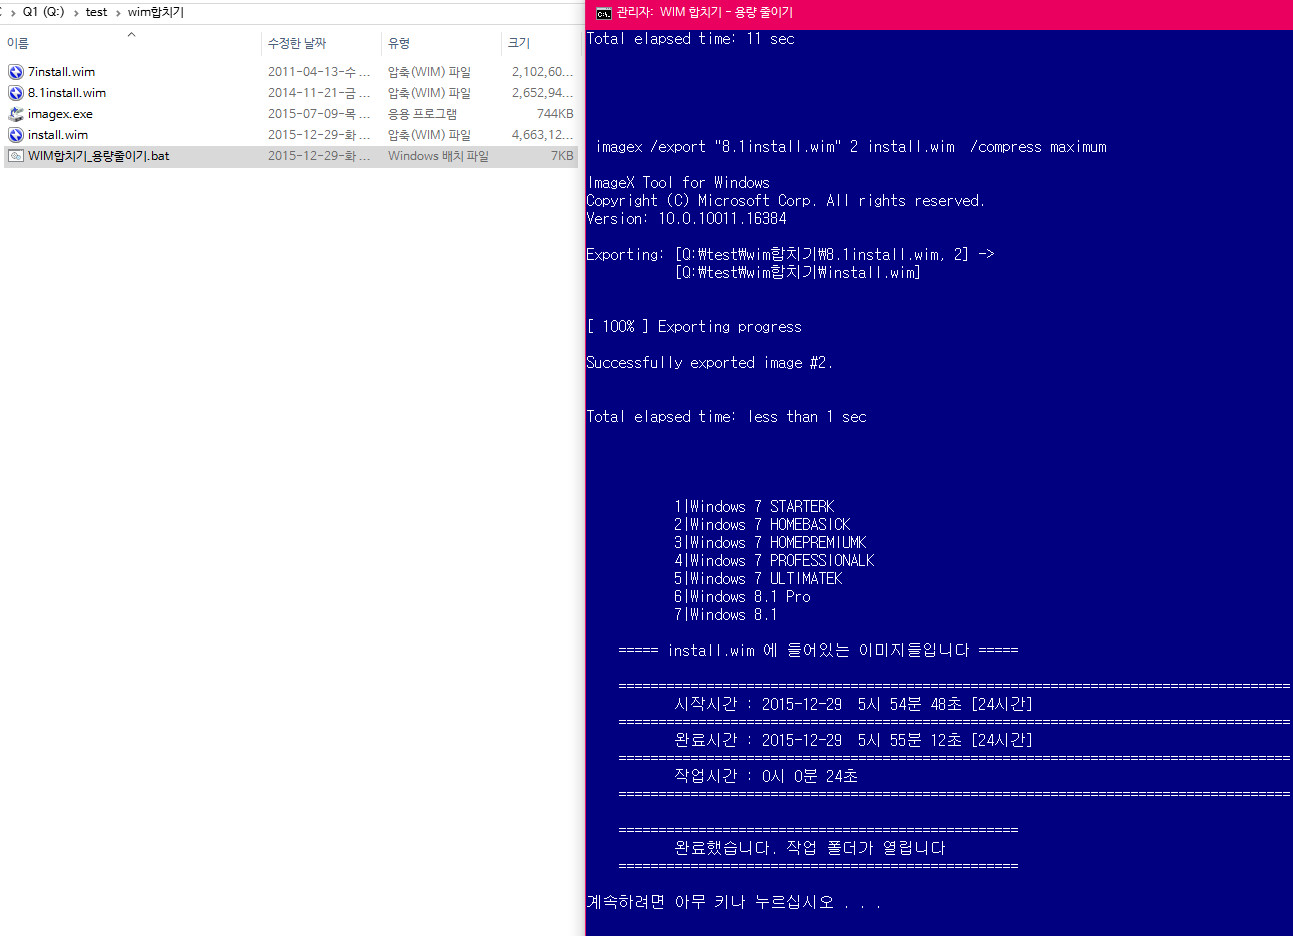Click the imagex /export command line in console
Image resolution: width=1293 pixels, height=936 pixels.
[x=851, y=147]
